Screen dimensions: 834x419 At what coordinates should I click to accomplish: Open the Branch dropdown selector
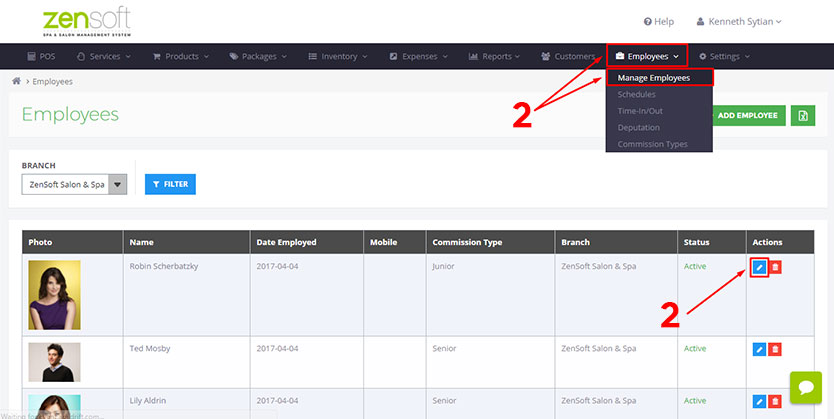[x=74, y=185]
